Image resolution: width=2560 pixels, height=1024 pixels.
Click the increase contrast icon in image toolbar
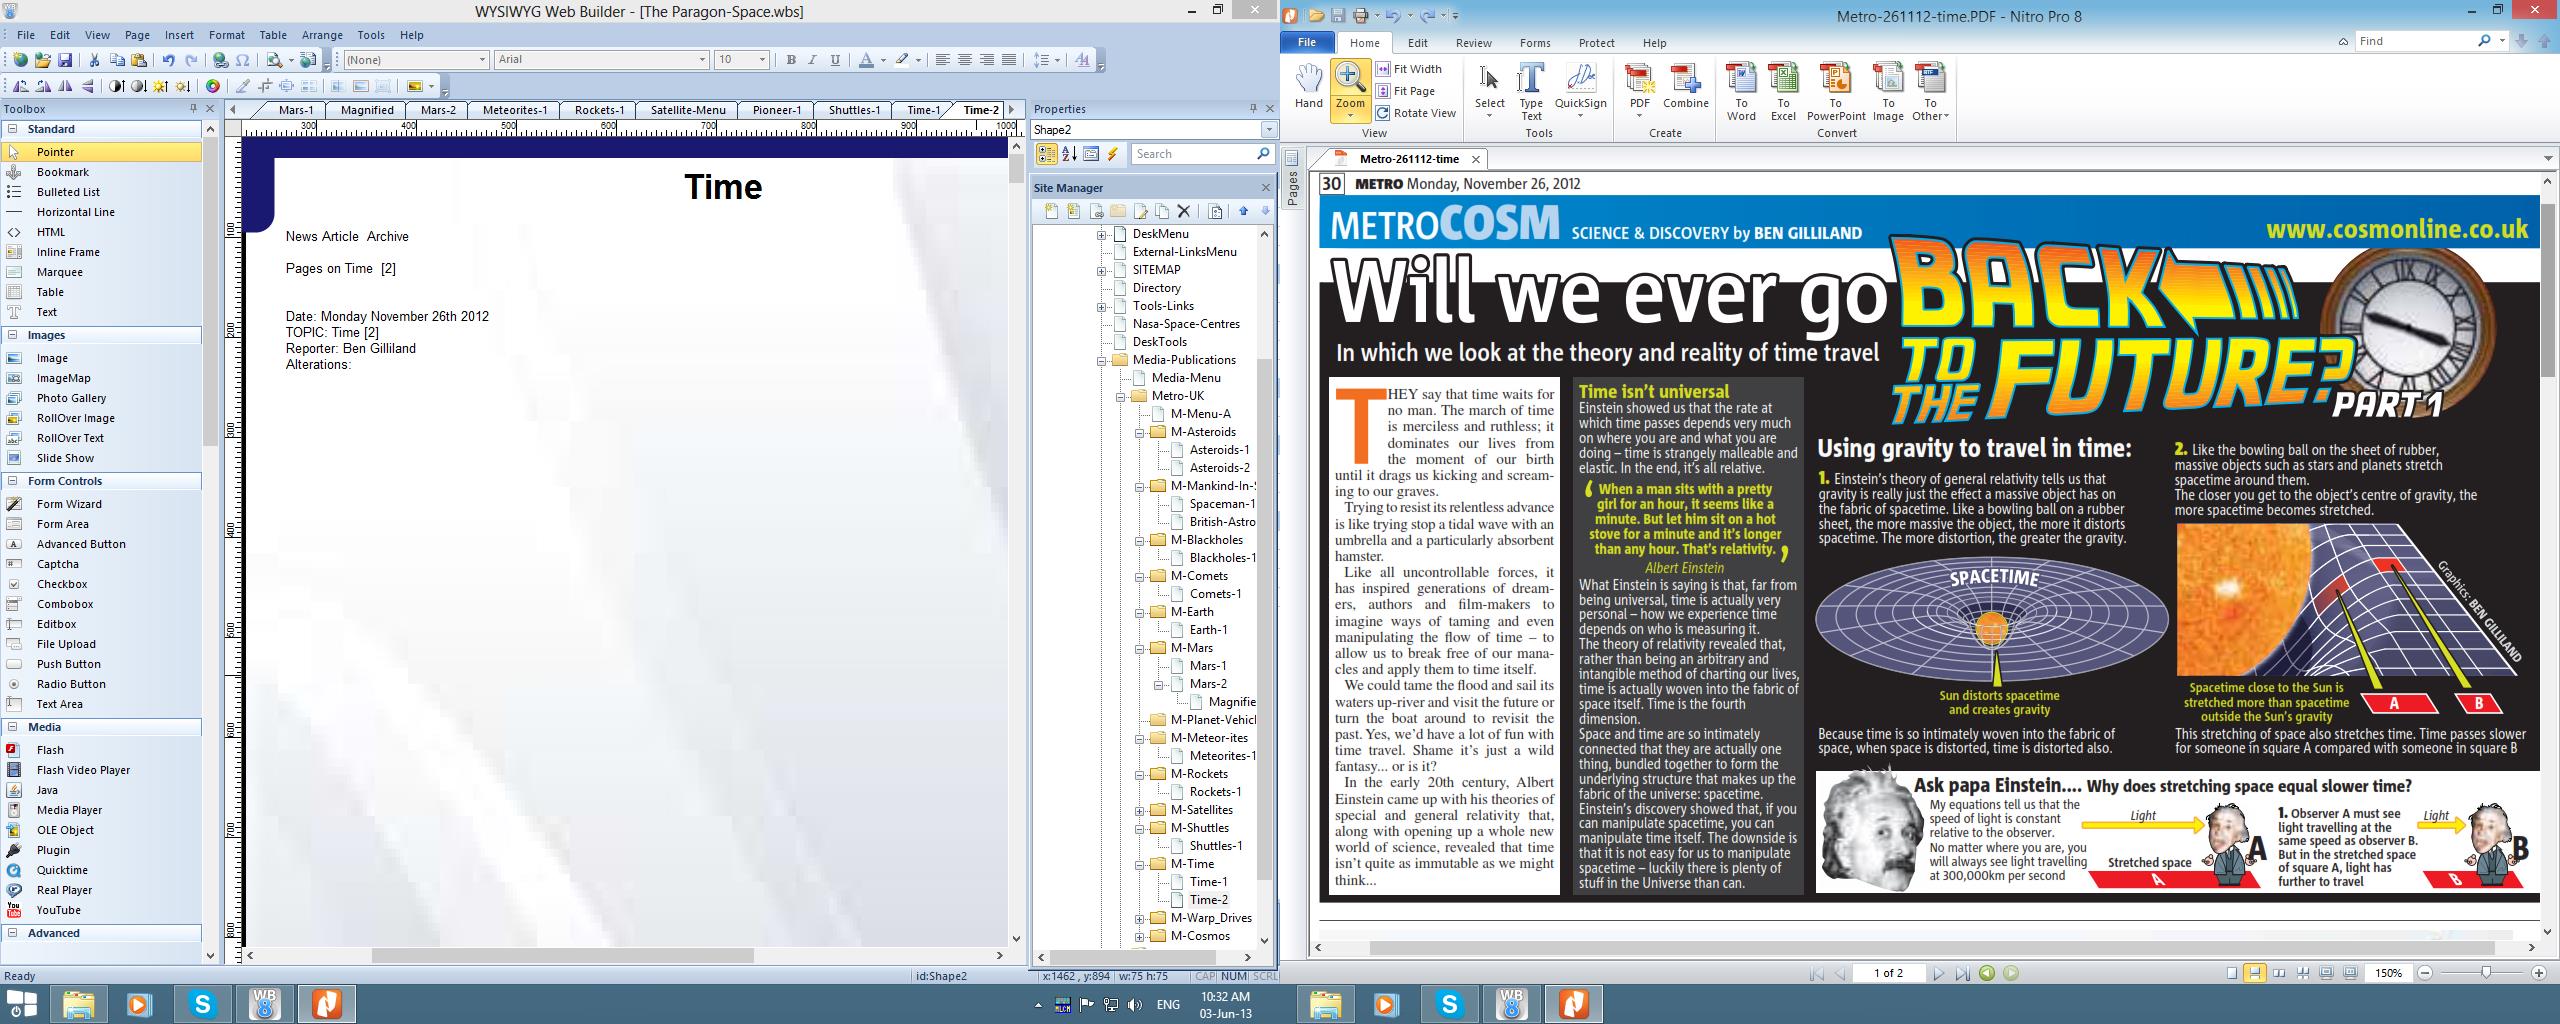click(117, 86)
